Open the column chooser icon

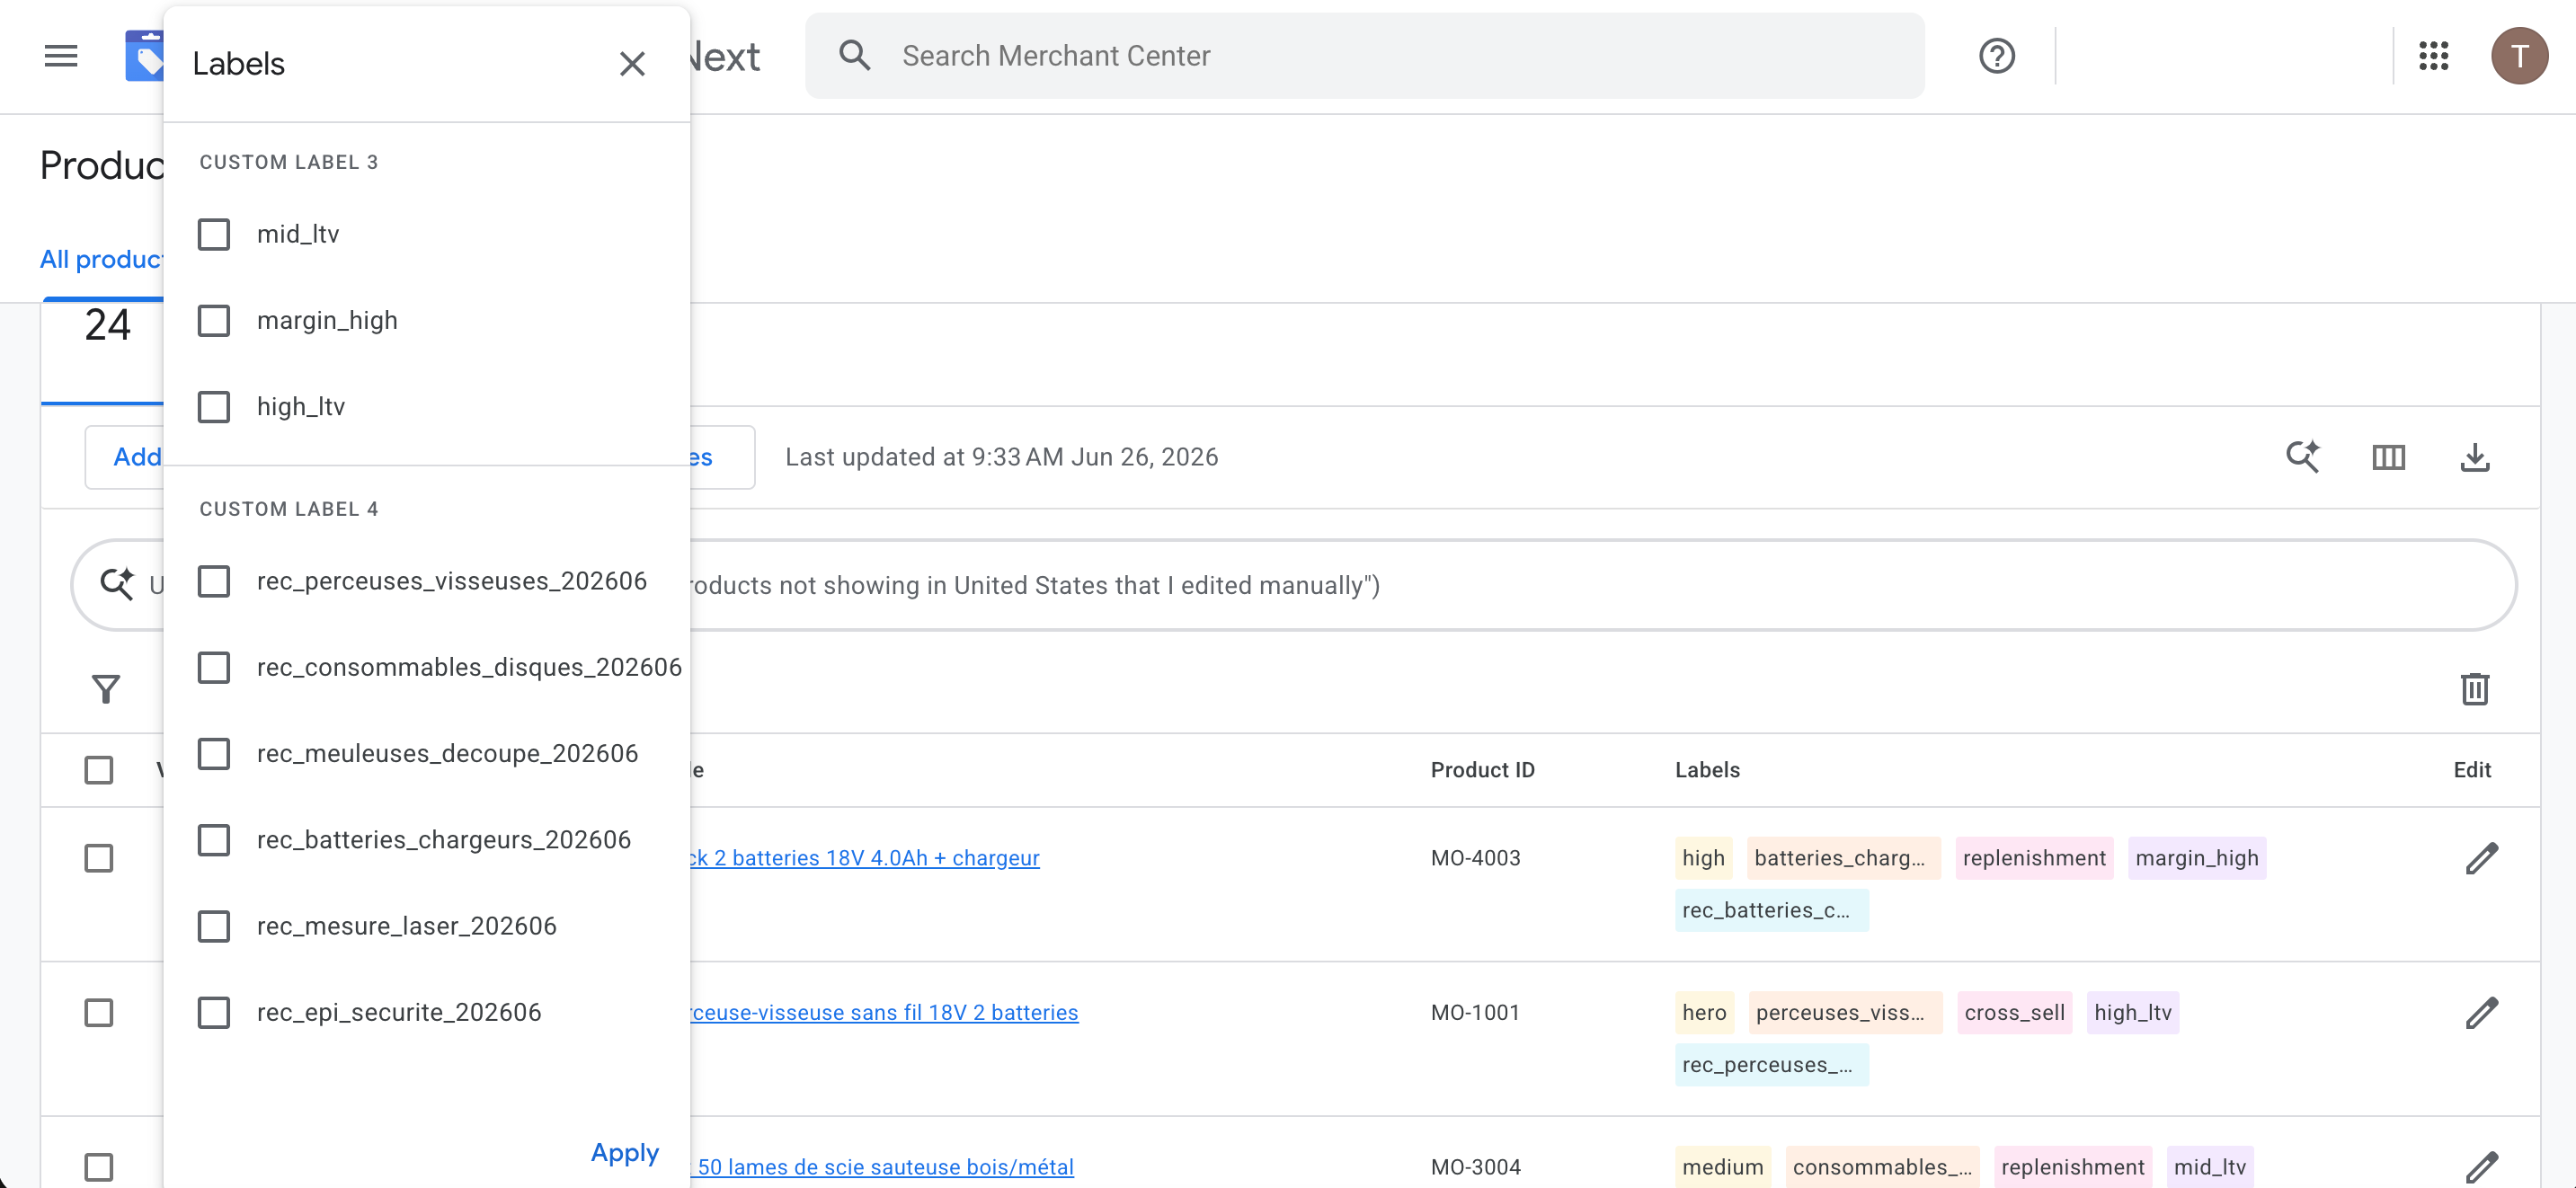pos(2388,458)
